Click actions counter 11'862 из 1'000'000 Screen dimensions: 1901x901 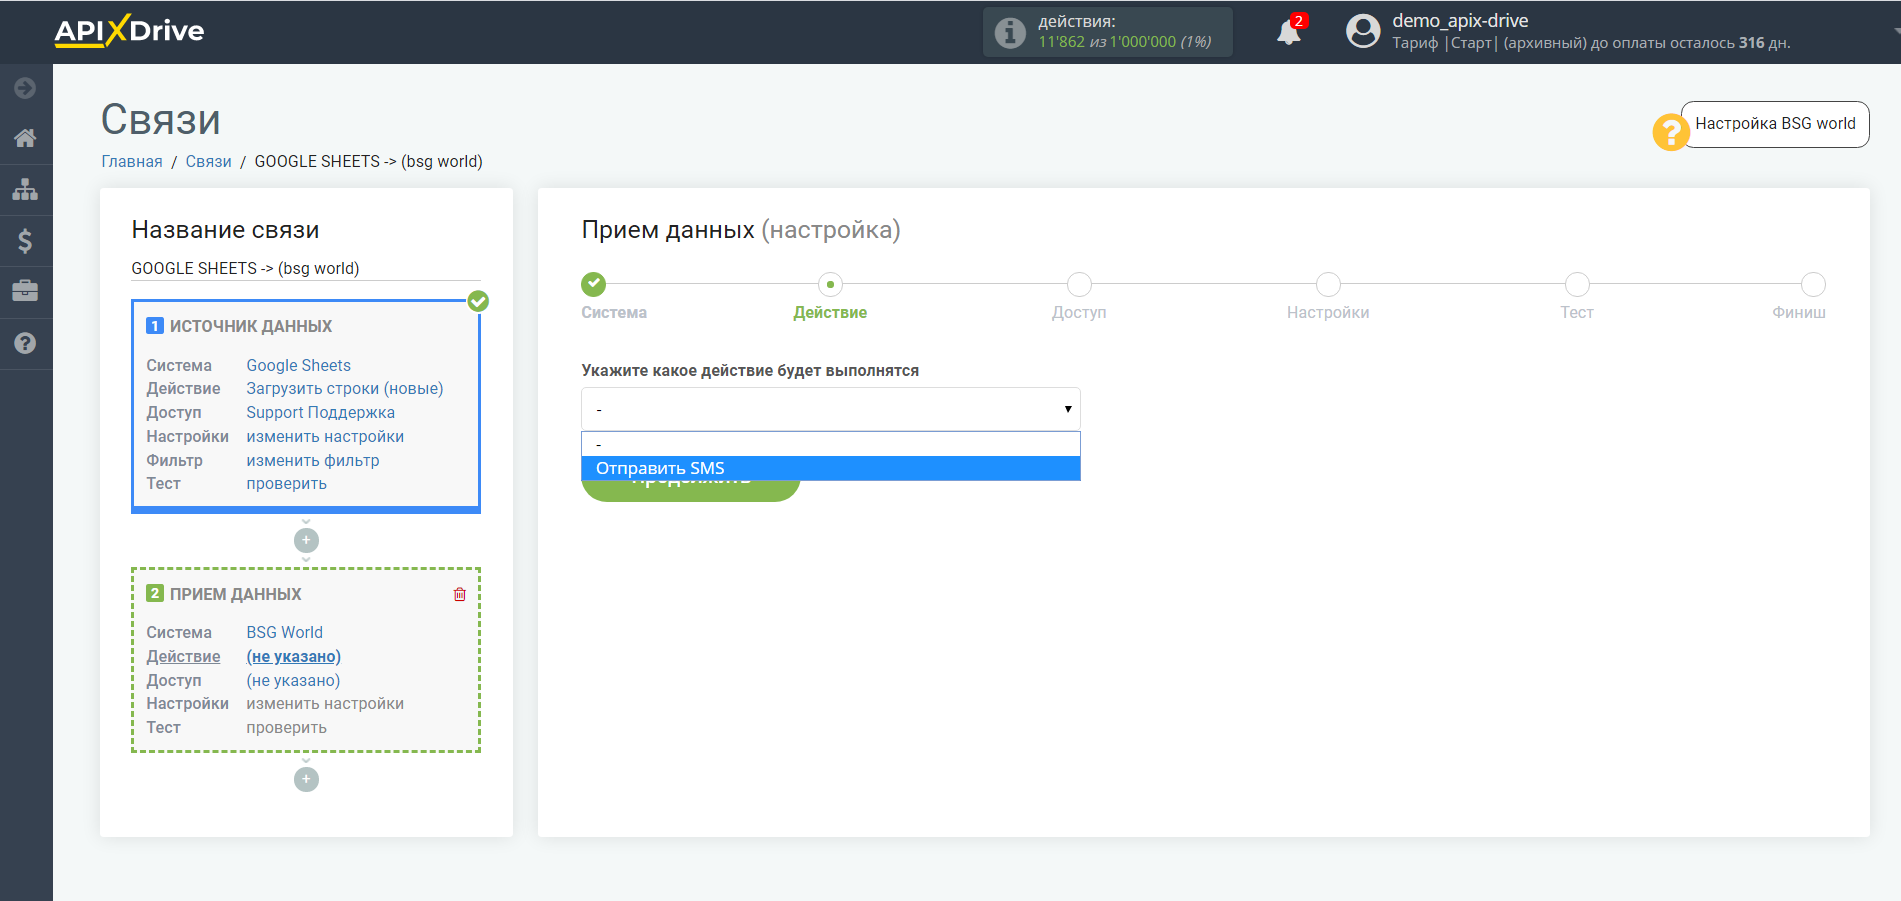[x=1125, y=42]
